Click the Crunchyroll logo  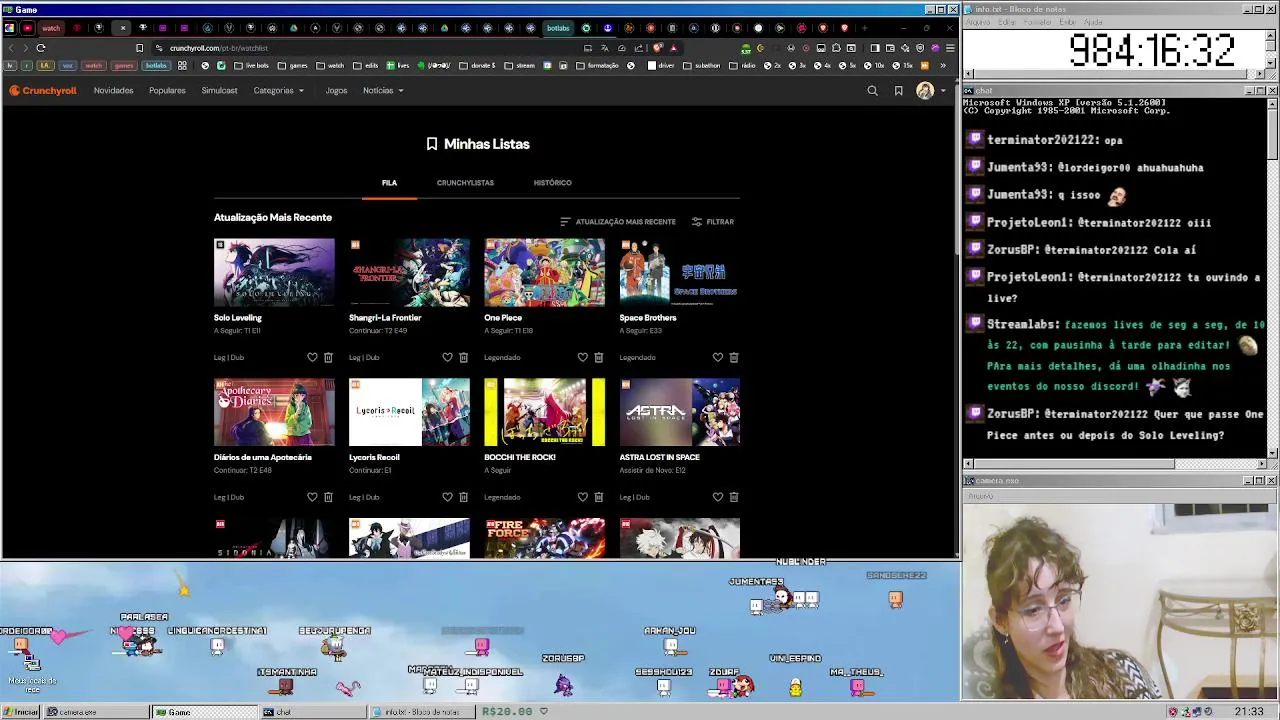43,91
